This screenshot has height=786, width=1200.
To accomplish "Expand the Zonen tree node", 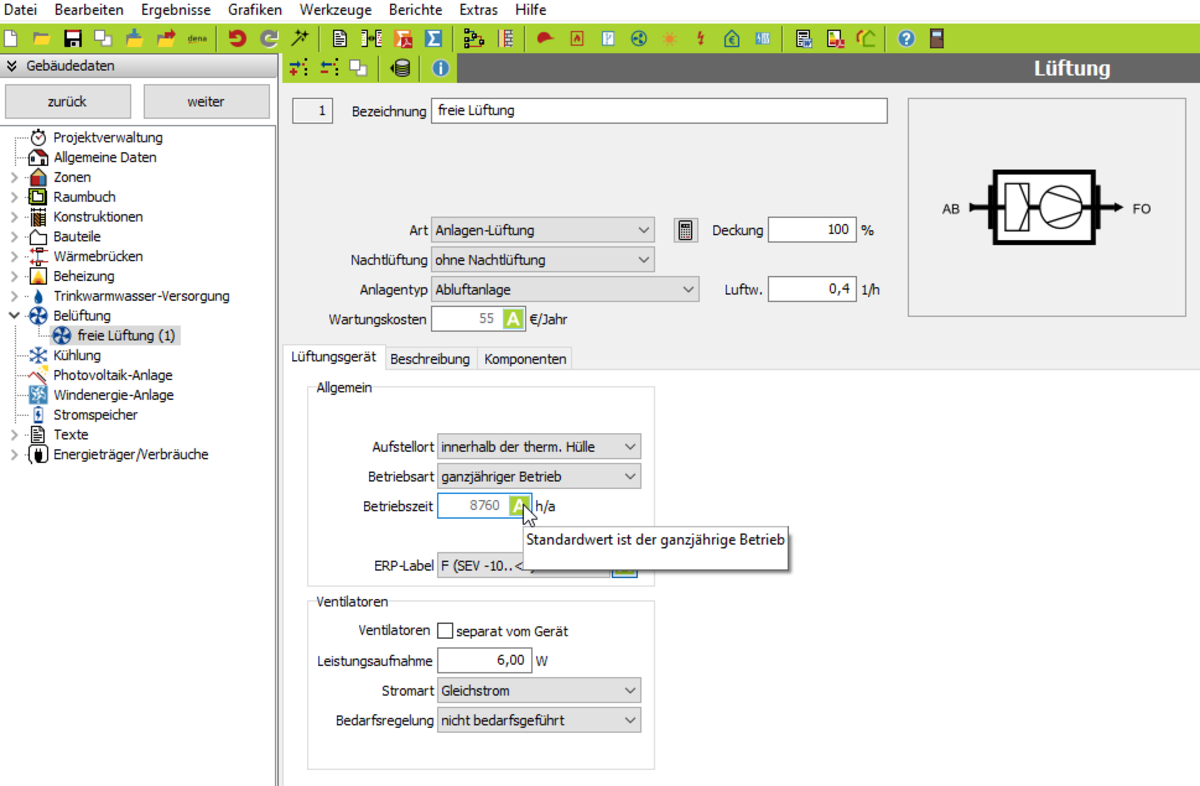I will [x=14, y=177].
